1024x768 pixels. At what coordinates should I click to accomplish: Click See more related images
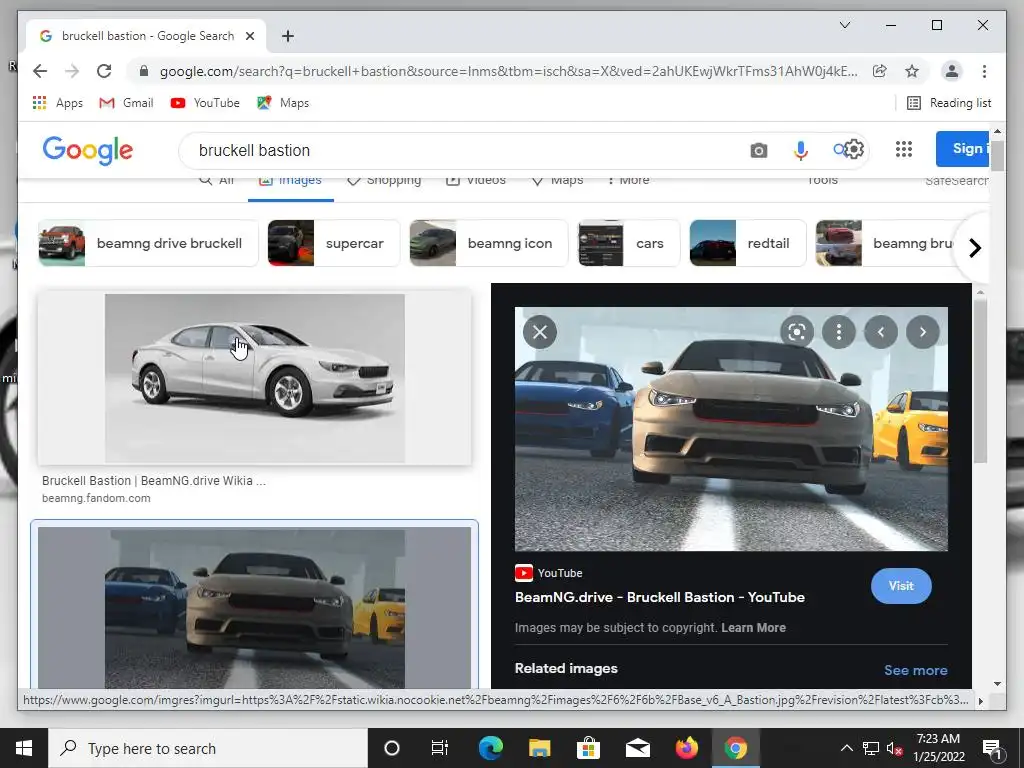pos(916,670)
